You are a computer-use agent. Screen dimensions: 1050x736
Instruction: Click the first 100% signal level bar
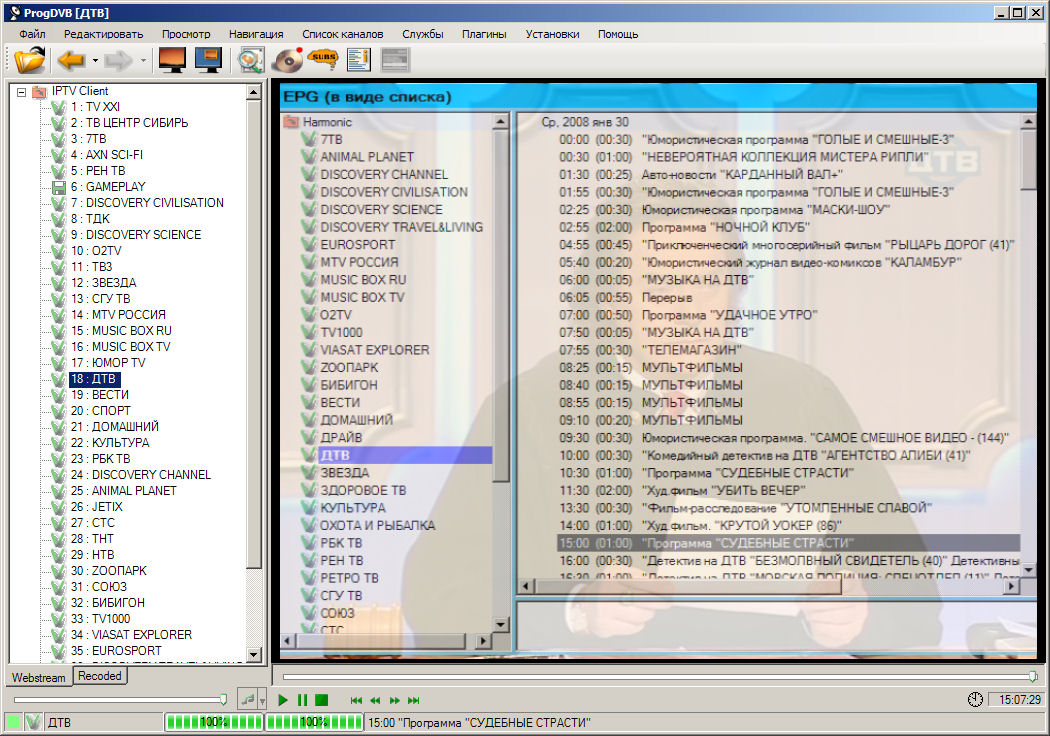click(x=214, y=722)
